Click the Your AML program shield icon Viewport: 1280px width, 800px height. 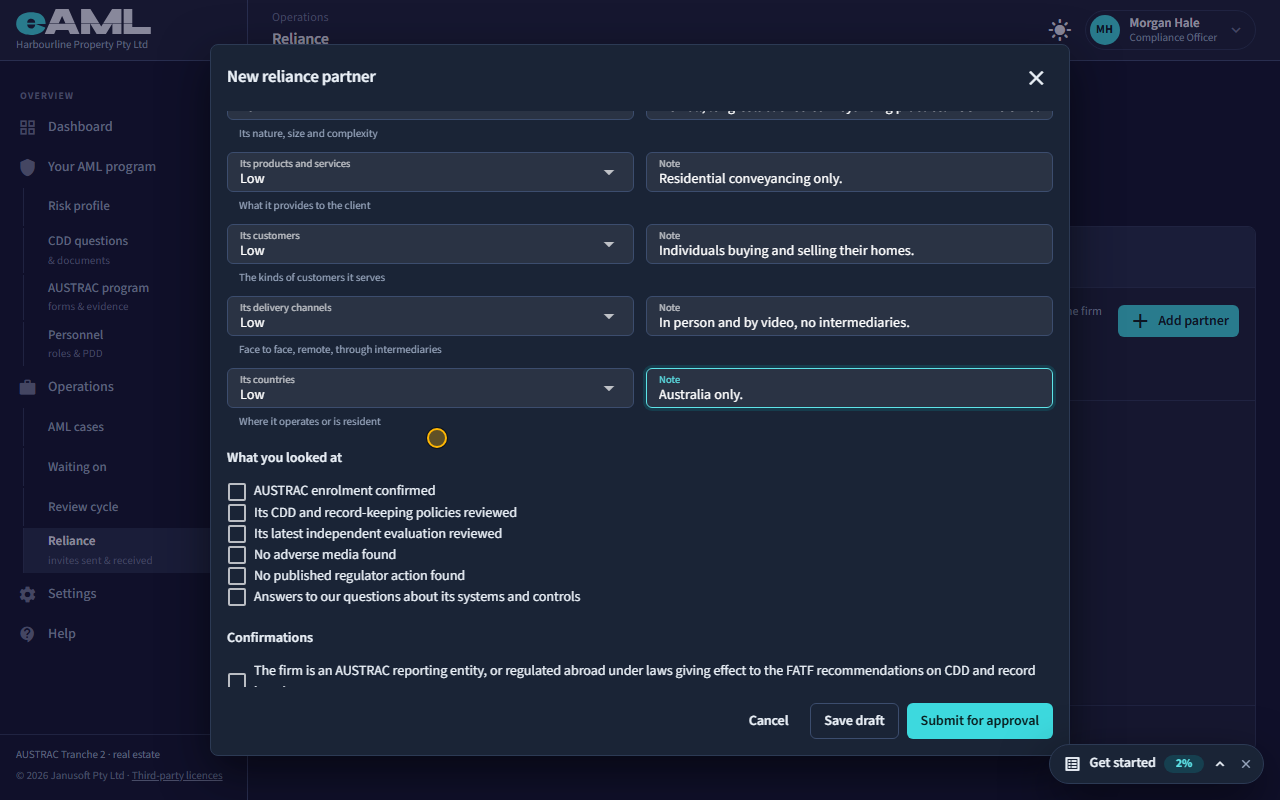coord(27,167)
